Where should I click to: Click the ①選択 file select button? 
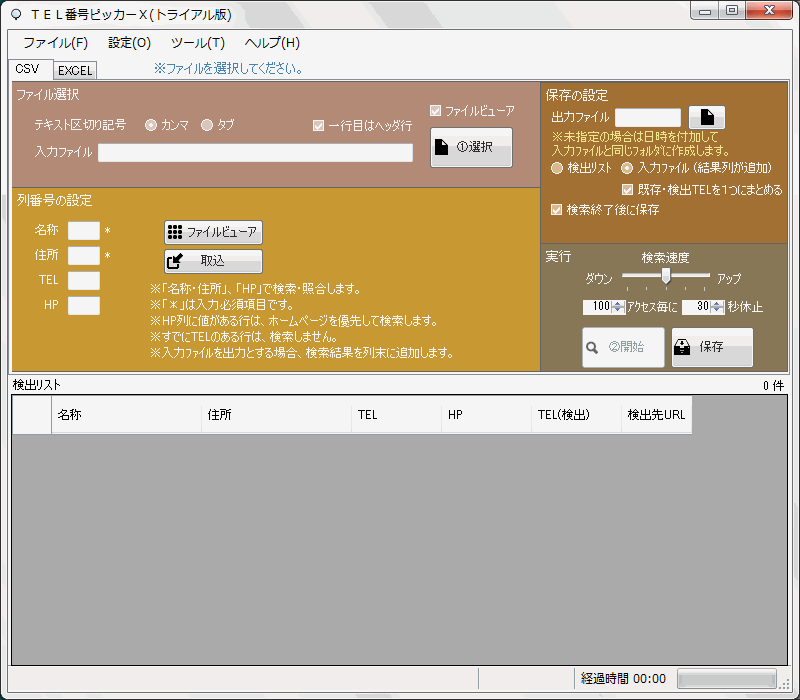[x=471, y=147]
